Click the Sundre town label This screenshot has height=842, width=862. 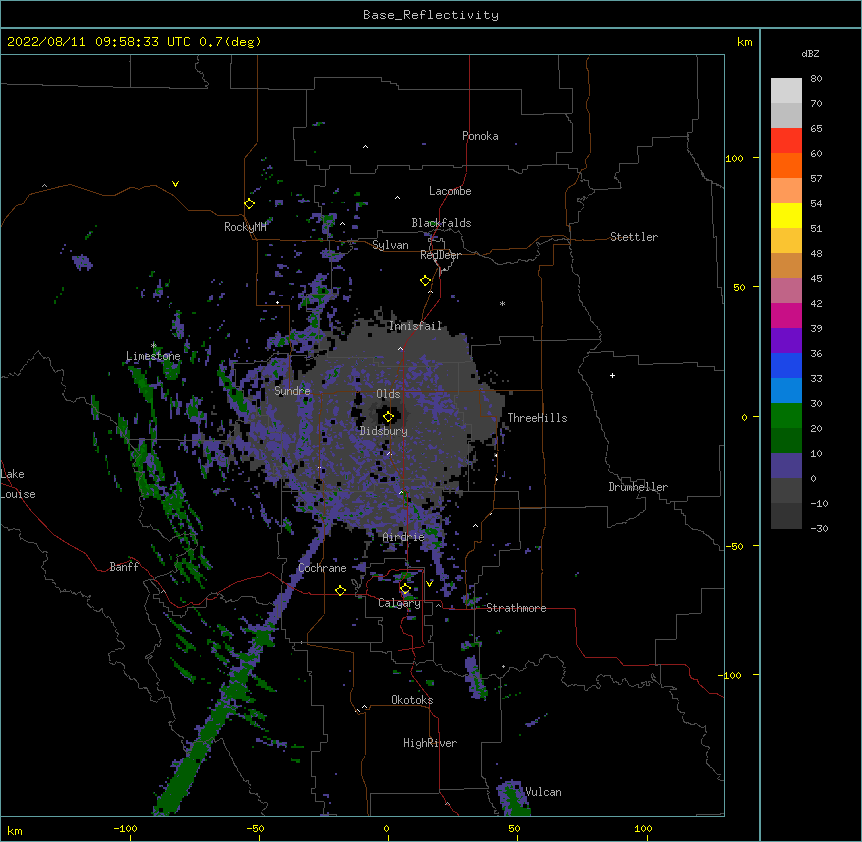(x=292, y=391)
